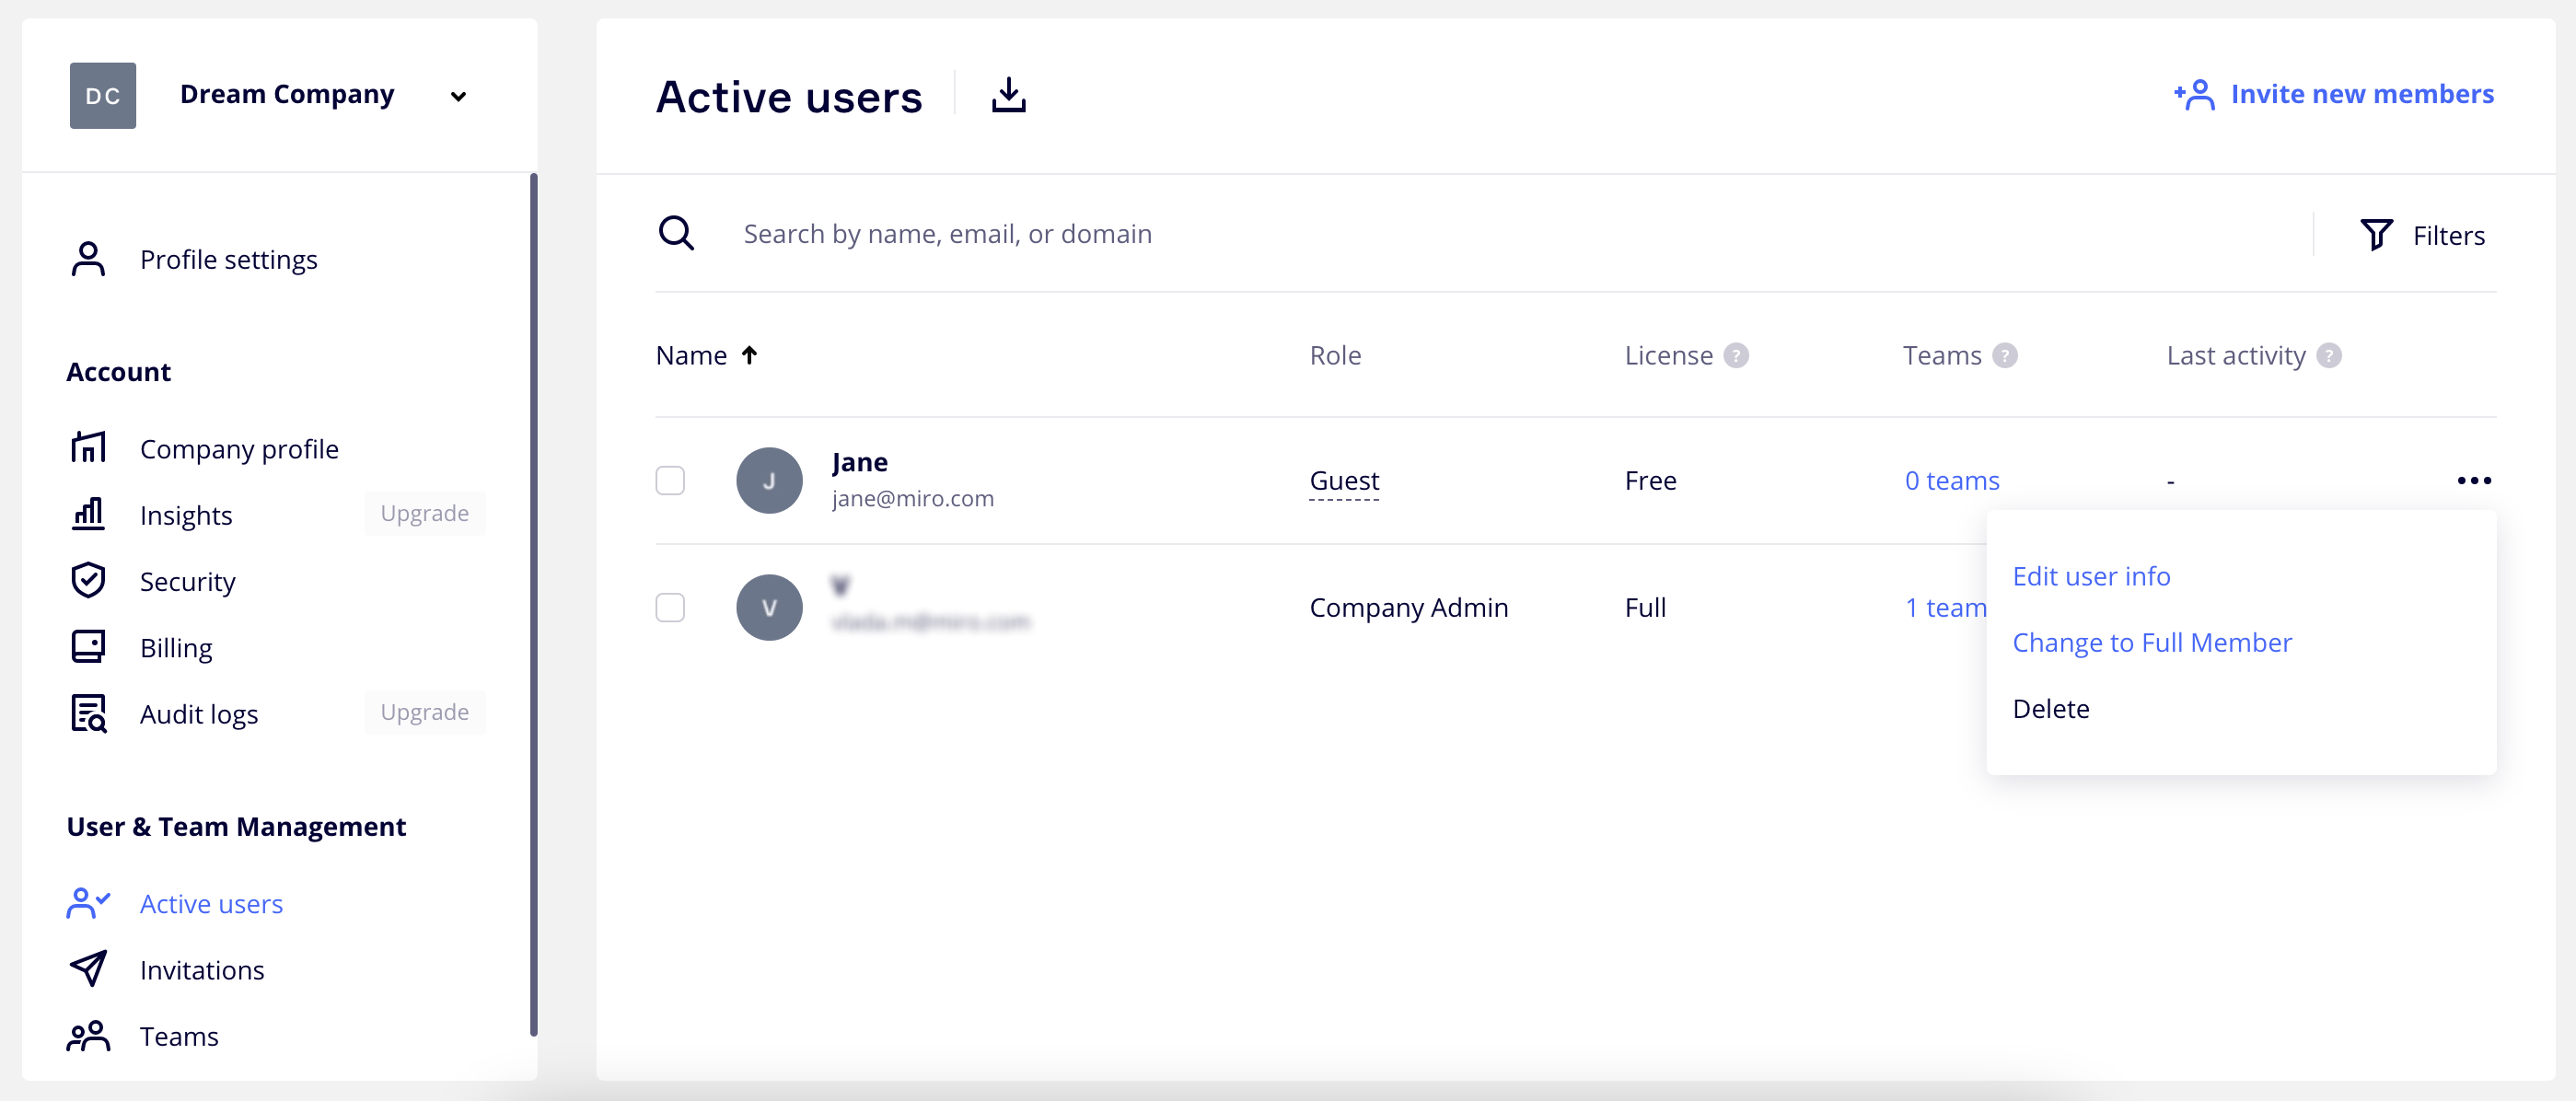Viewport: 2576px width, 1101px height.
Task: Click the Last activity help icon
Action: (2328, 356)
